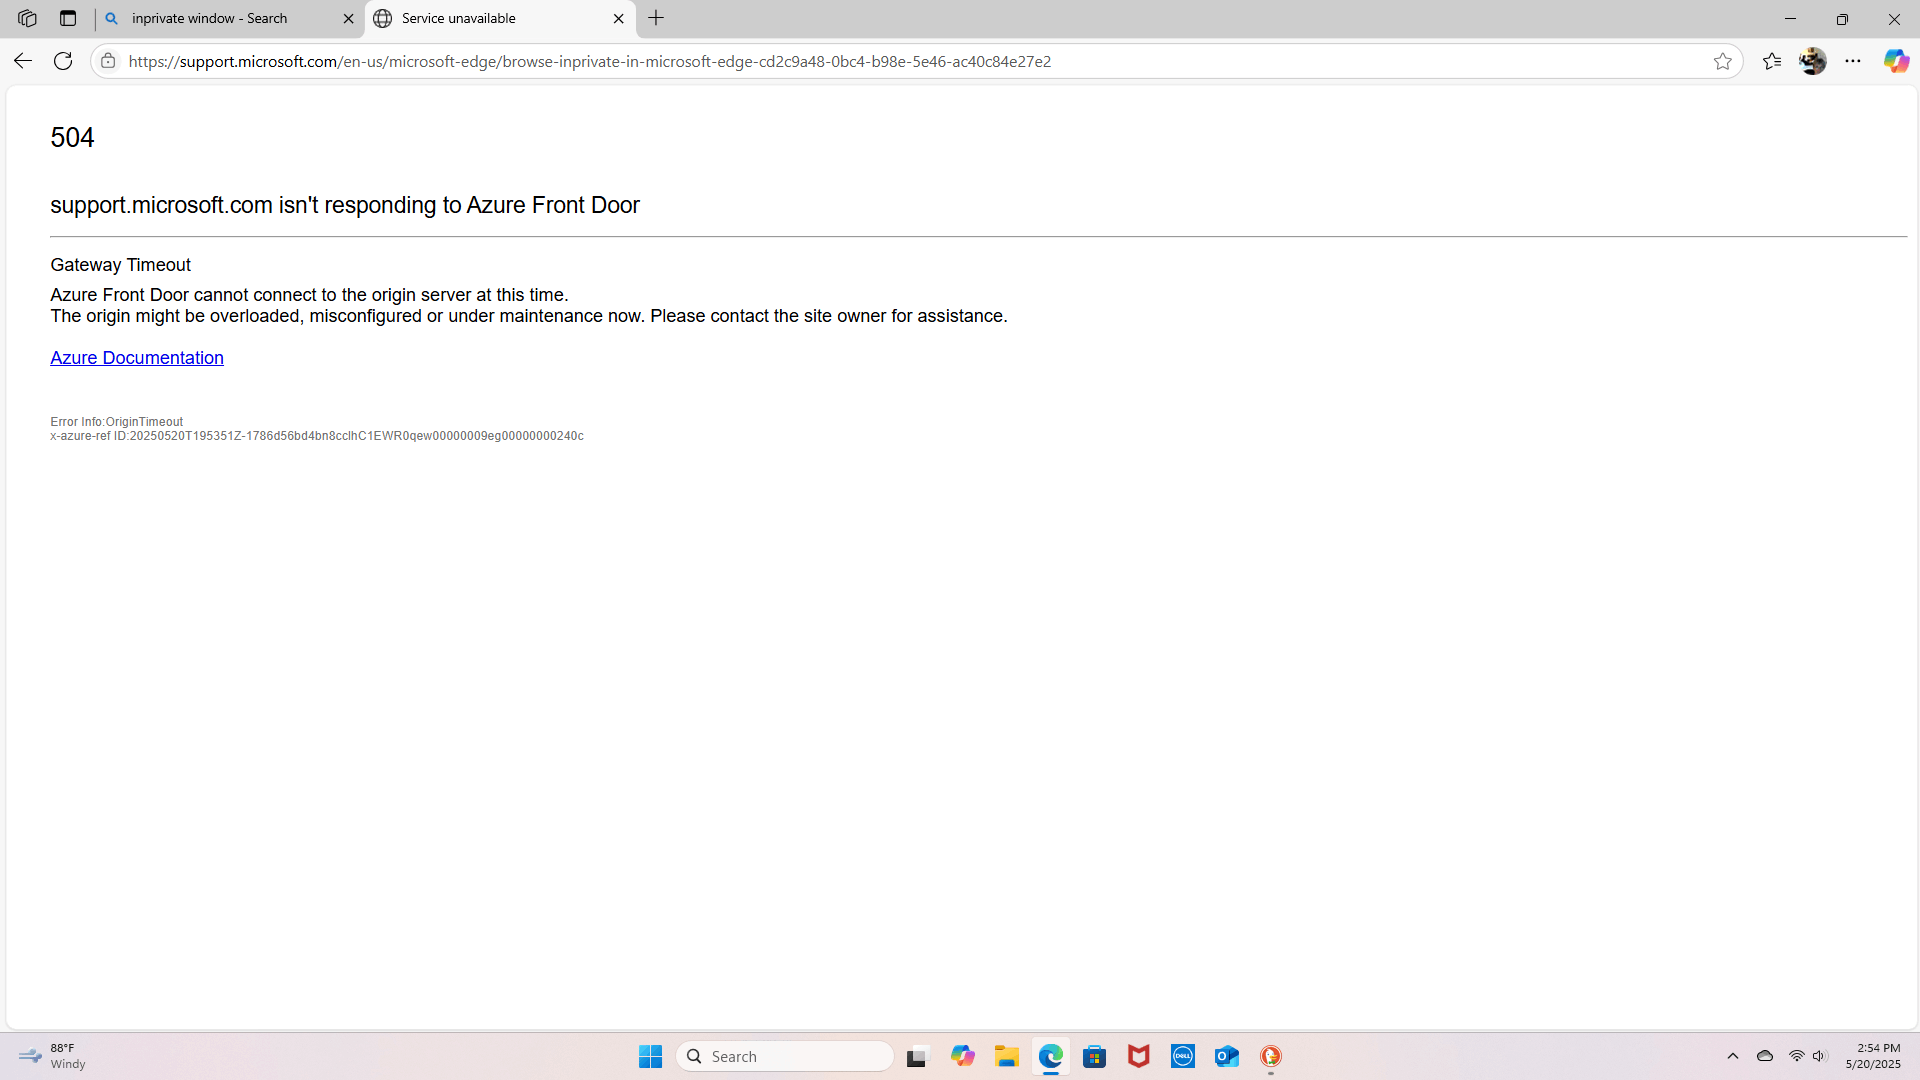1920x1080 pixels.
Task: Launch Copilot from the taskbar
Action: coord(963,1056)
